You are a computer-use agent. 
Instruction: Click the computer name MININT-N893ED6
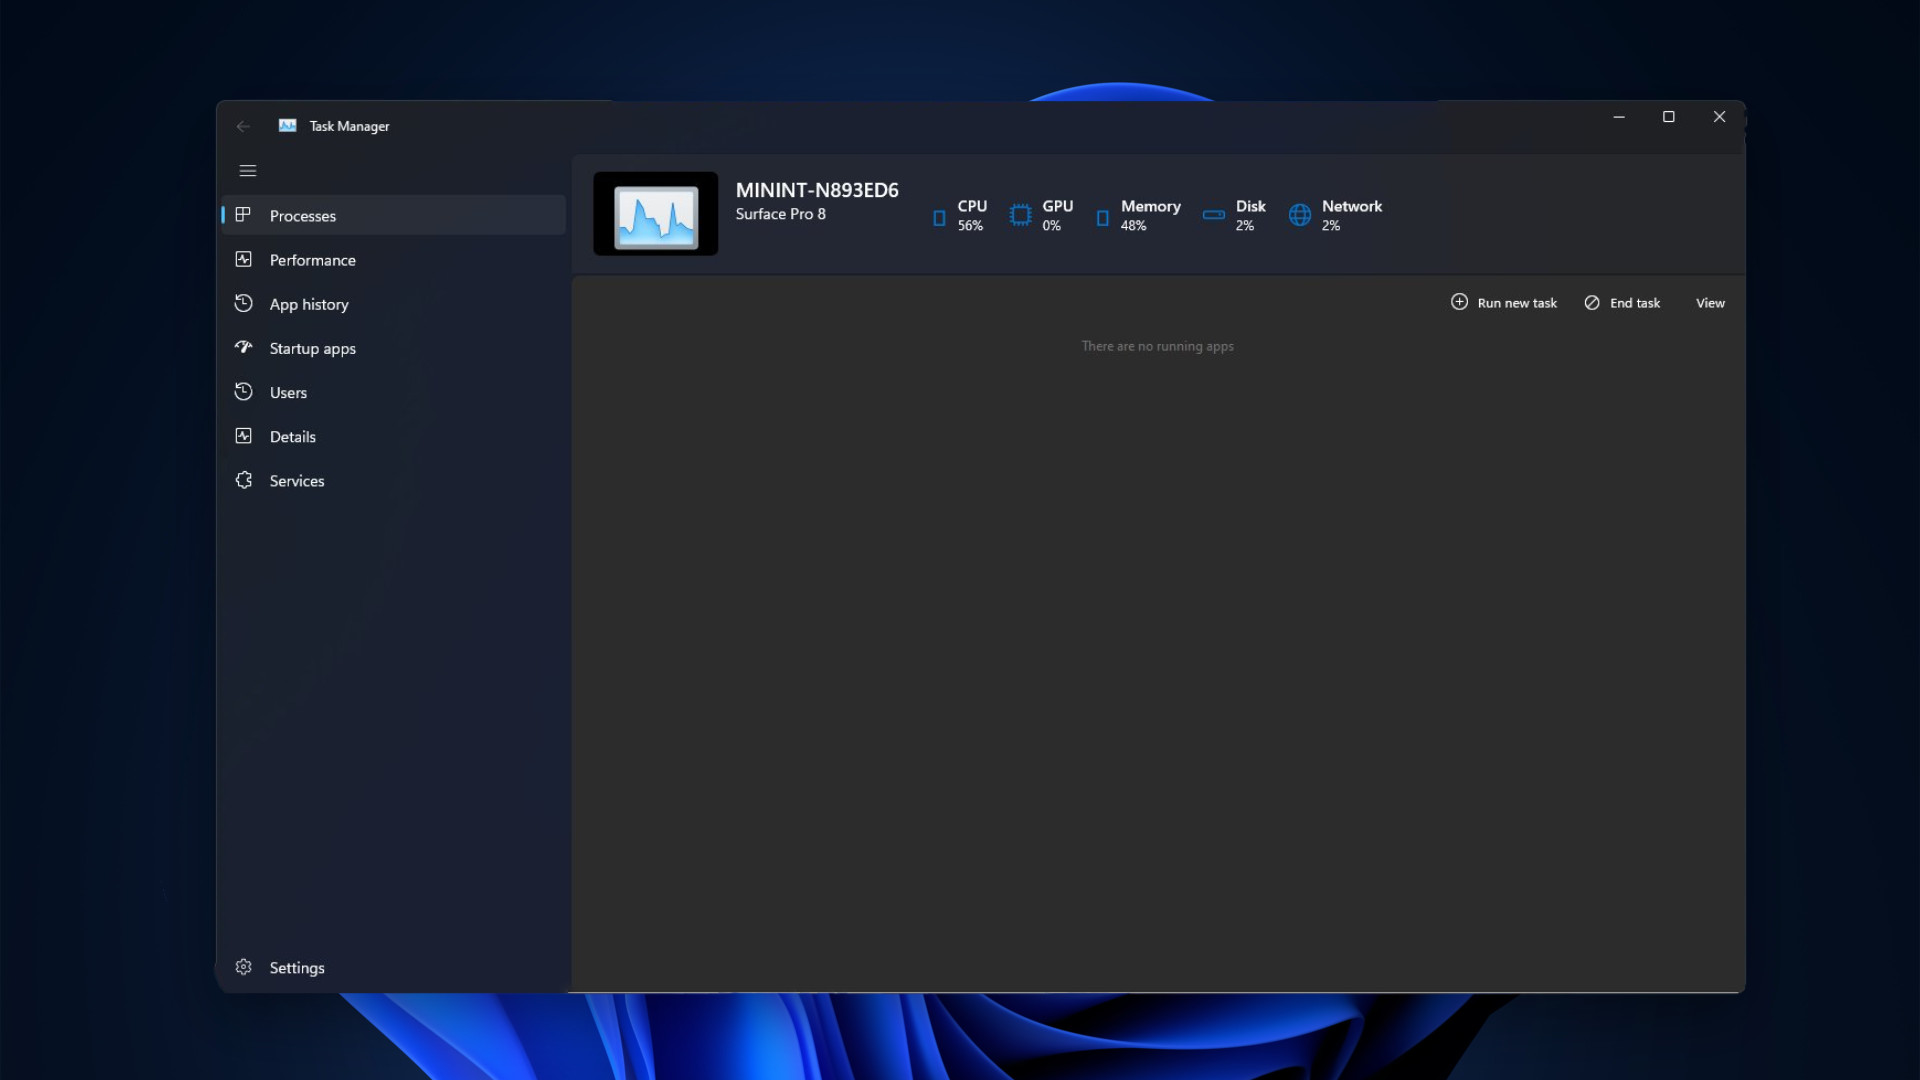[x=817, y=190]
